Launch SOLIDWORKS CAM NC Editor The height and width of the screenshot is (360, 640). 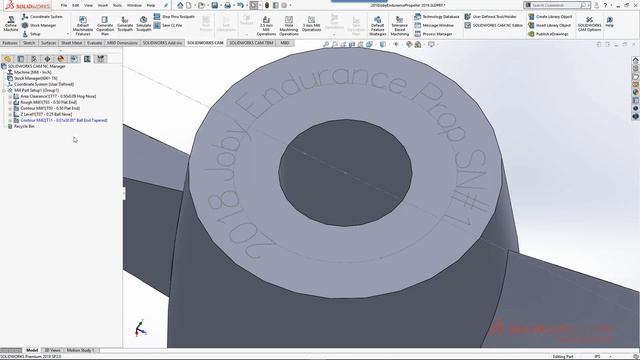pos(494,25)
